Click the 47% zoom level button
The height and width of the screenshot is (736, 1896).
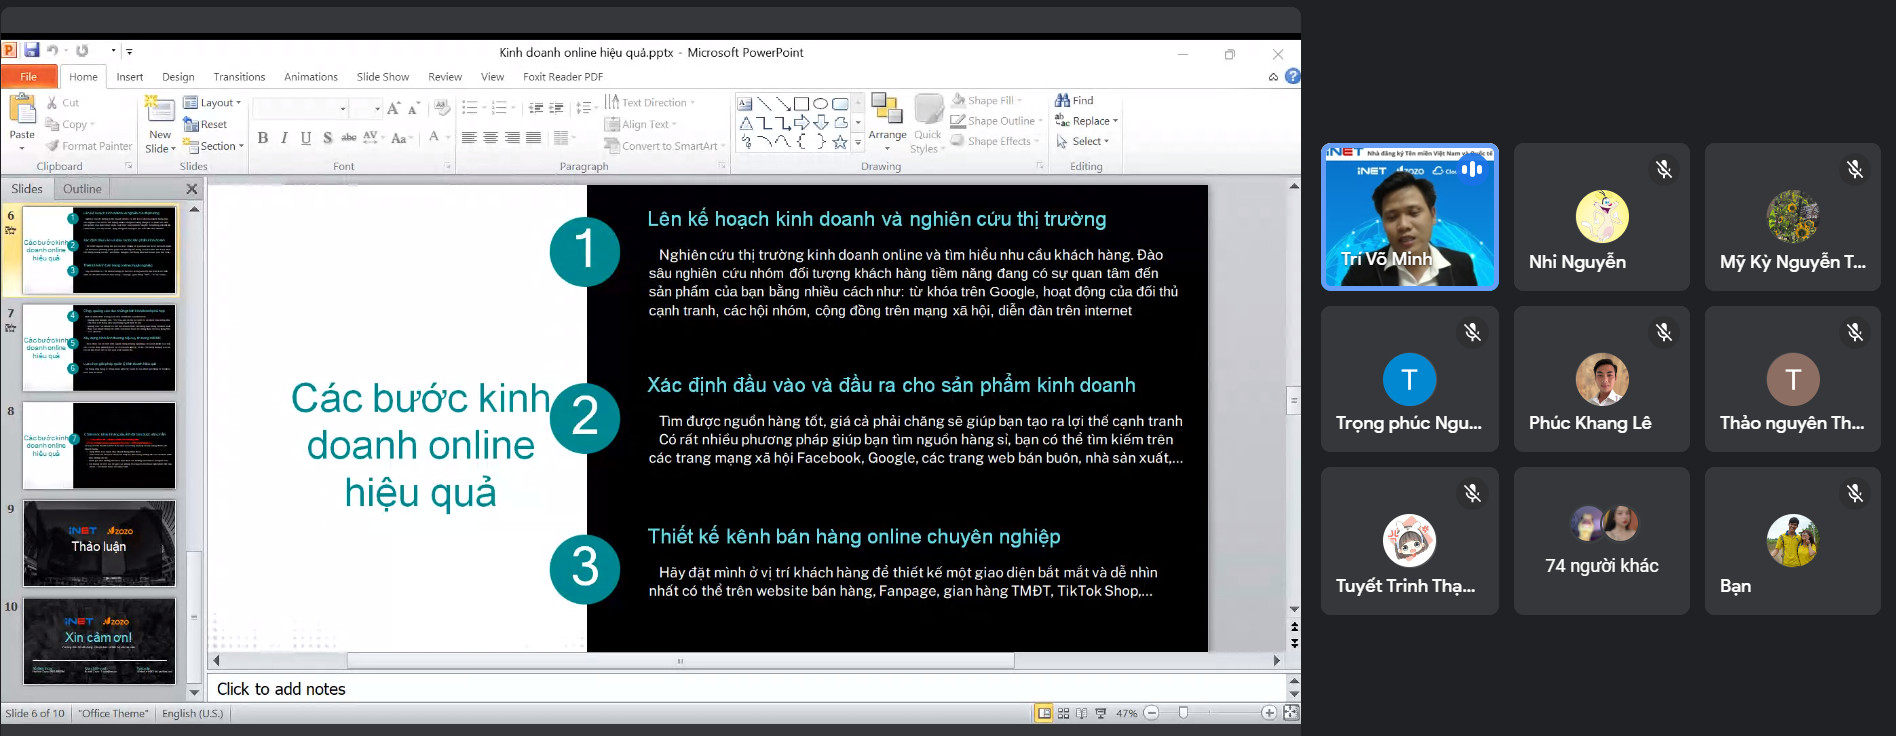pyautogui.click(x=1126, y=714)
